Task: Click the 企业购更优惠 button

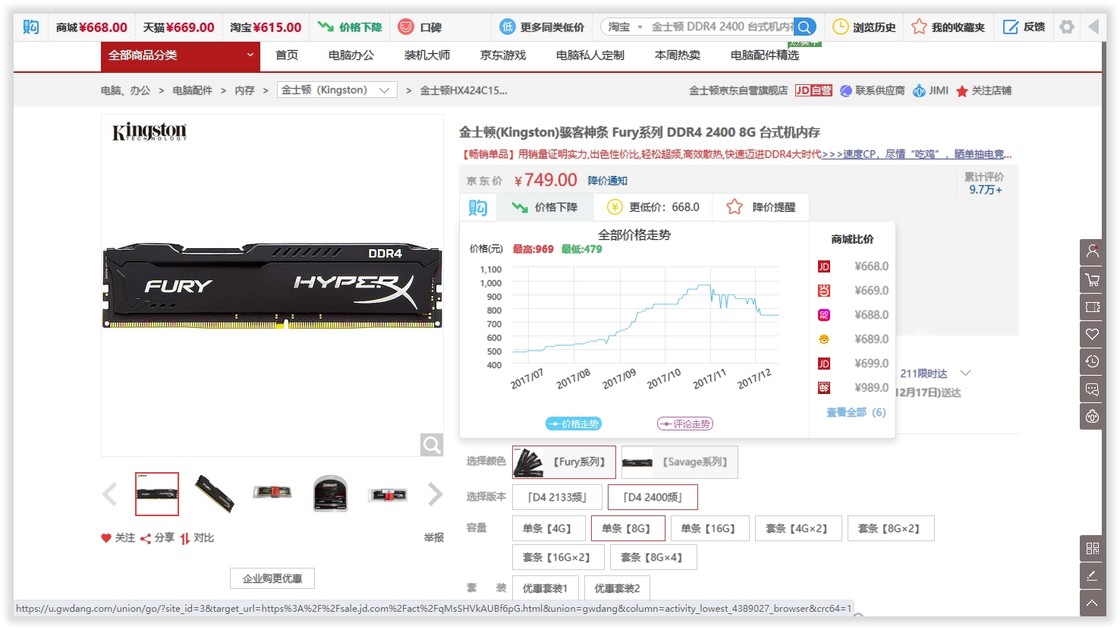Action: point(272,579)
